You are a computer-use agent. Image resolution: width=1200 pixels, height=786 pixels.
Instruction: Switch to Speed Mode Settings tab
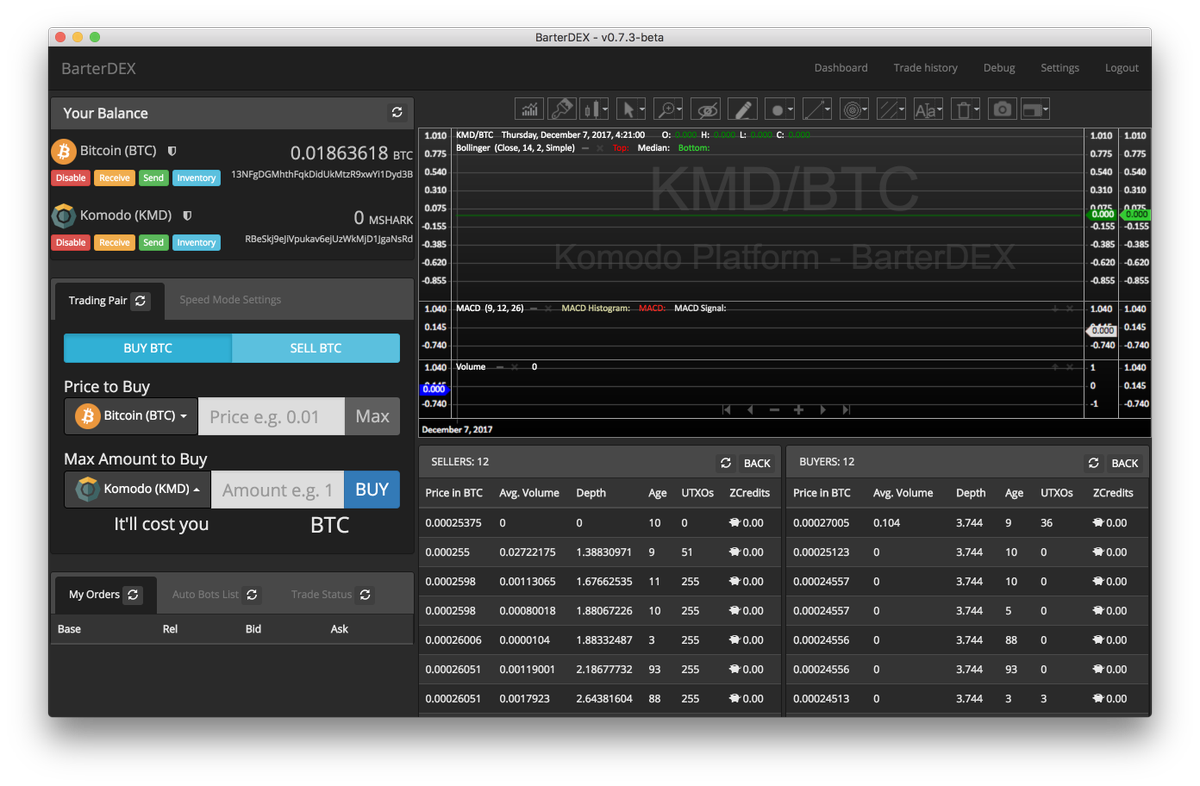coord(230,300)
